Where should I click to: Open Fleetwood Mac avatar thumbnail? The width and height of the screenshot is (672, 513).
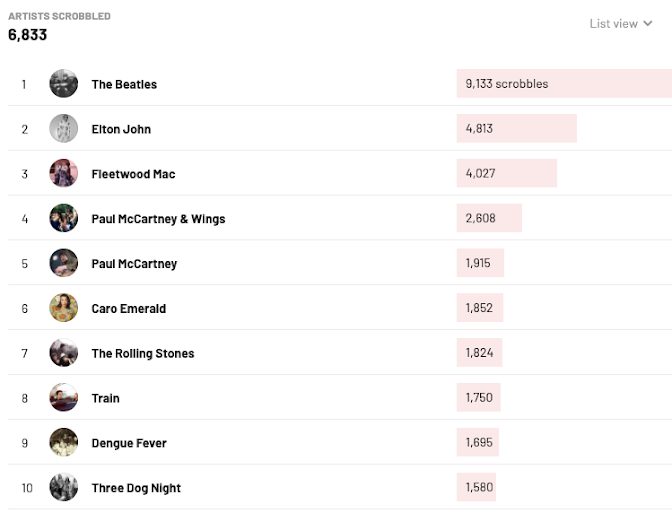pos(63,174)
